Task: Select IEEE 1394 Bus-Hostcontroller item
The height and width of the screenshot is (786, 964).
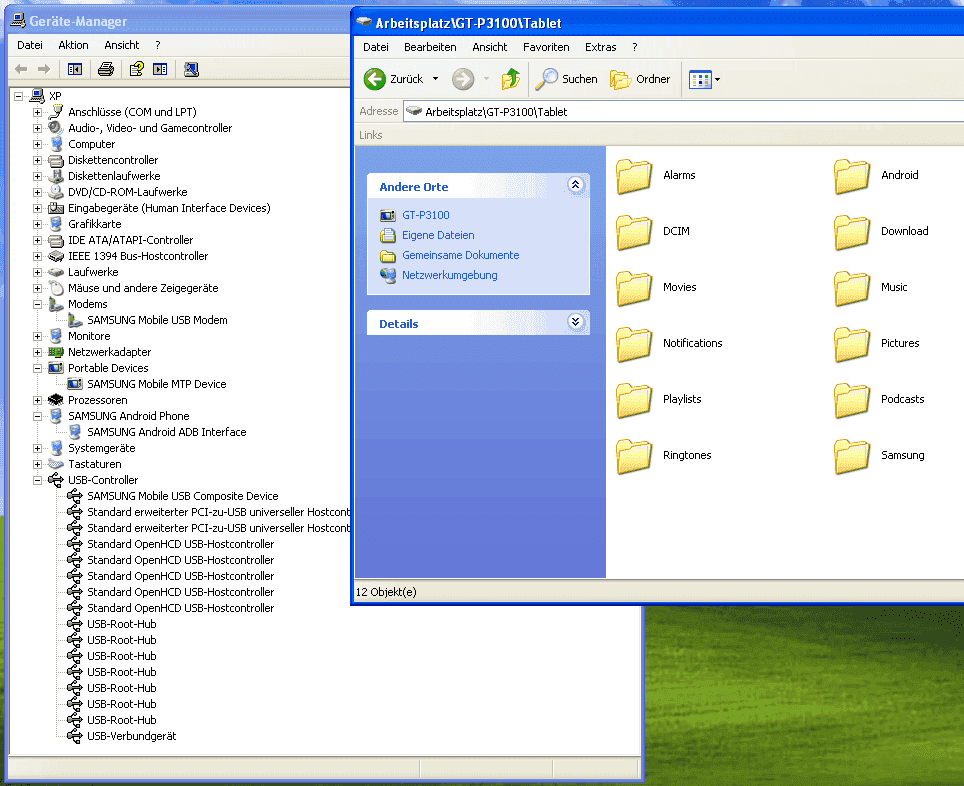Action: pyautogui.click(x=138, y=256)
